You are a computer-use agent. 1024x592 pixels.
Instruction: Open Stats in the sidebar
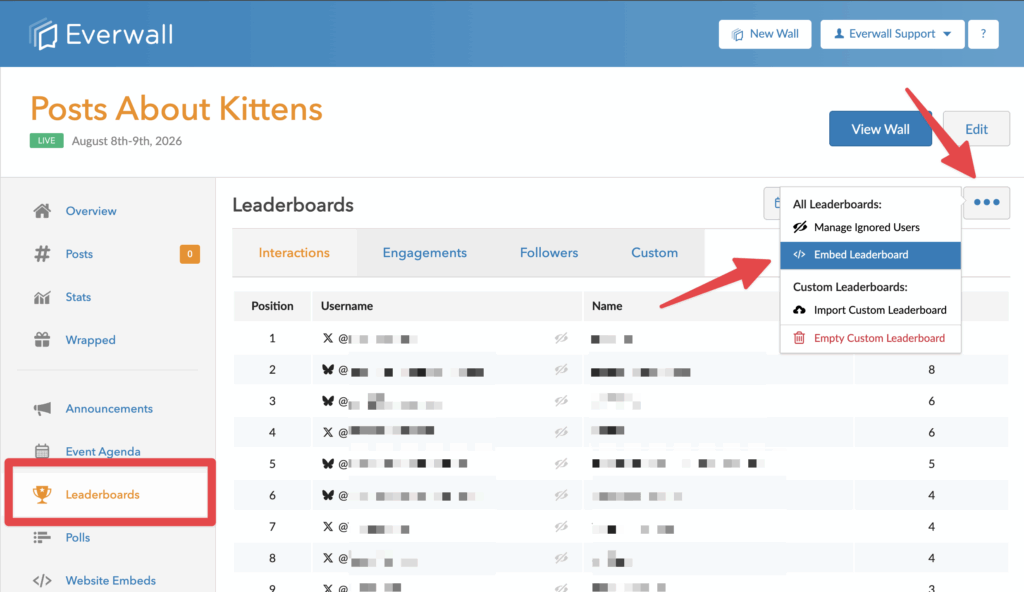[78, 297]
